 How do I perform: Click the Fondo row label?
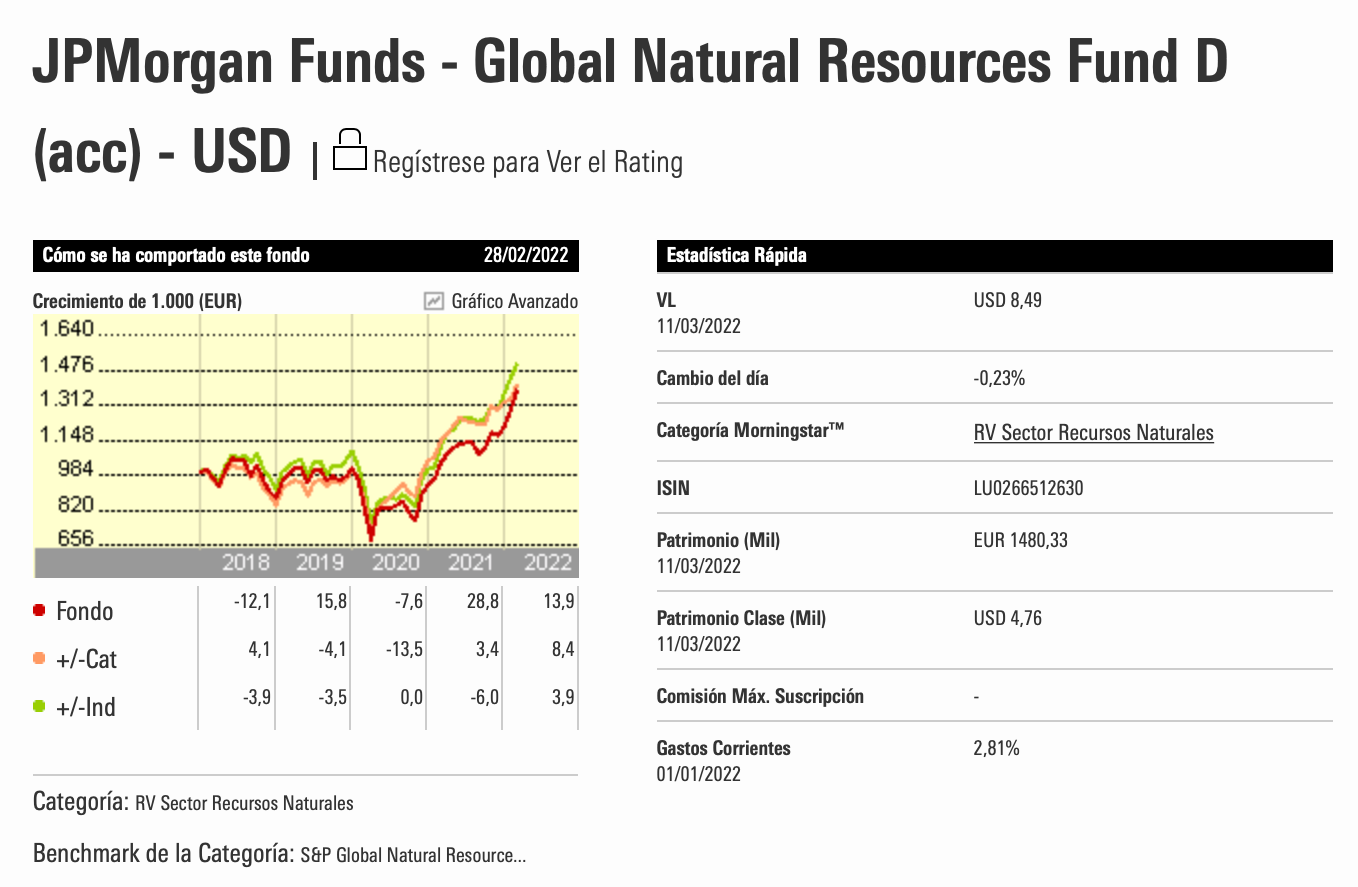point(85,611)
